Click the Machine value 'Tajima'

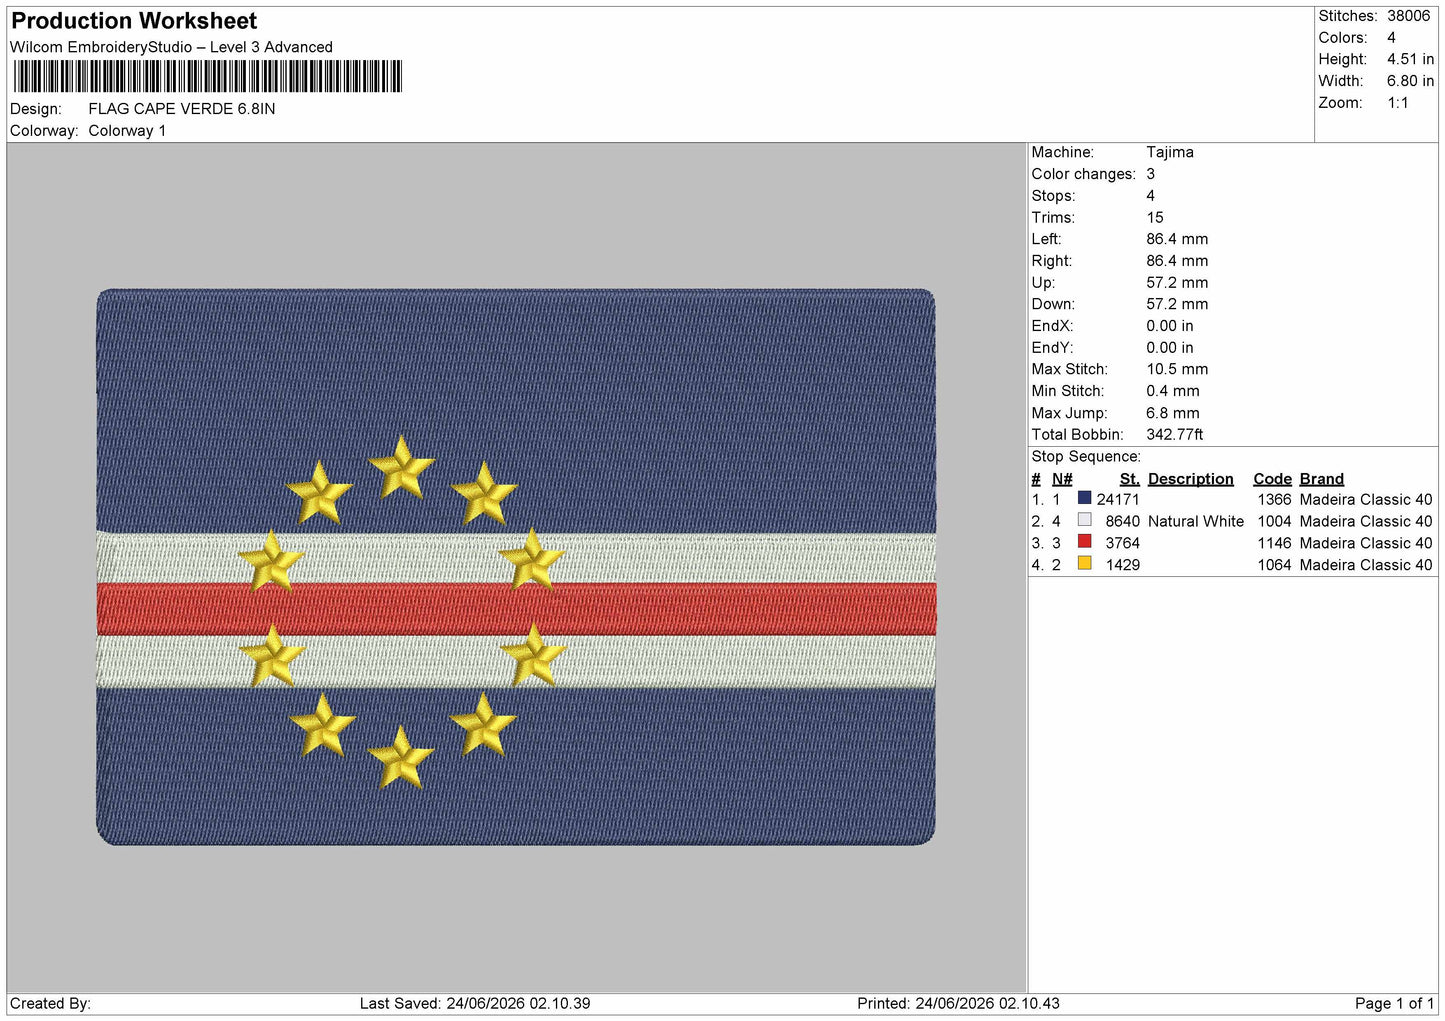coord(1170,152)
